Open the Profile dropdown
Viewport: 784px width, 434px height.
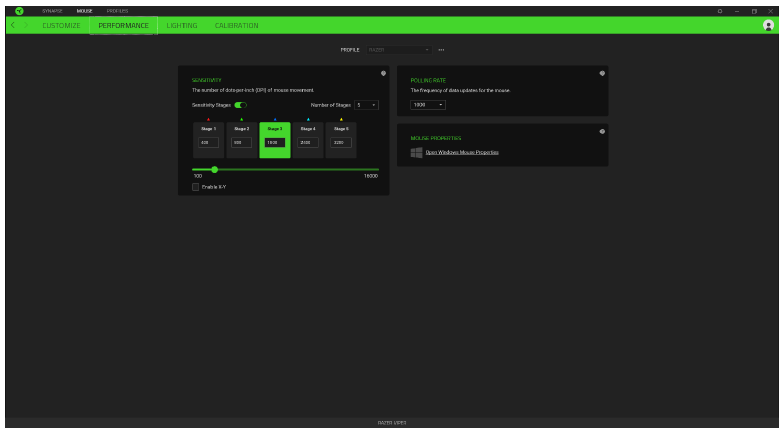pos(398,50)
